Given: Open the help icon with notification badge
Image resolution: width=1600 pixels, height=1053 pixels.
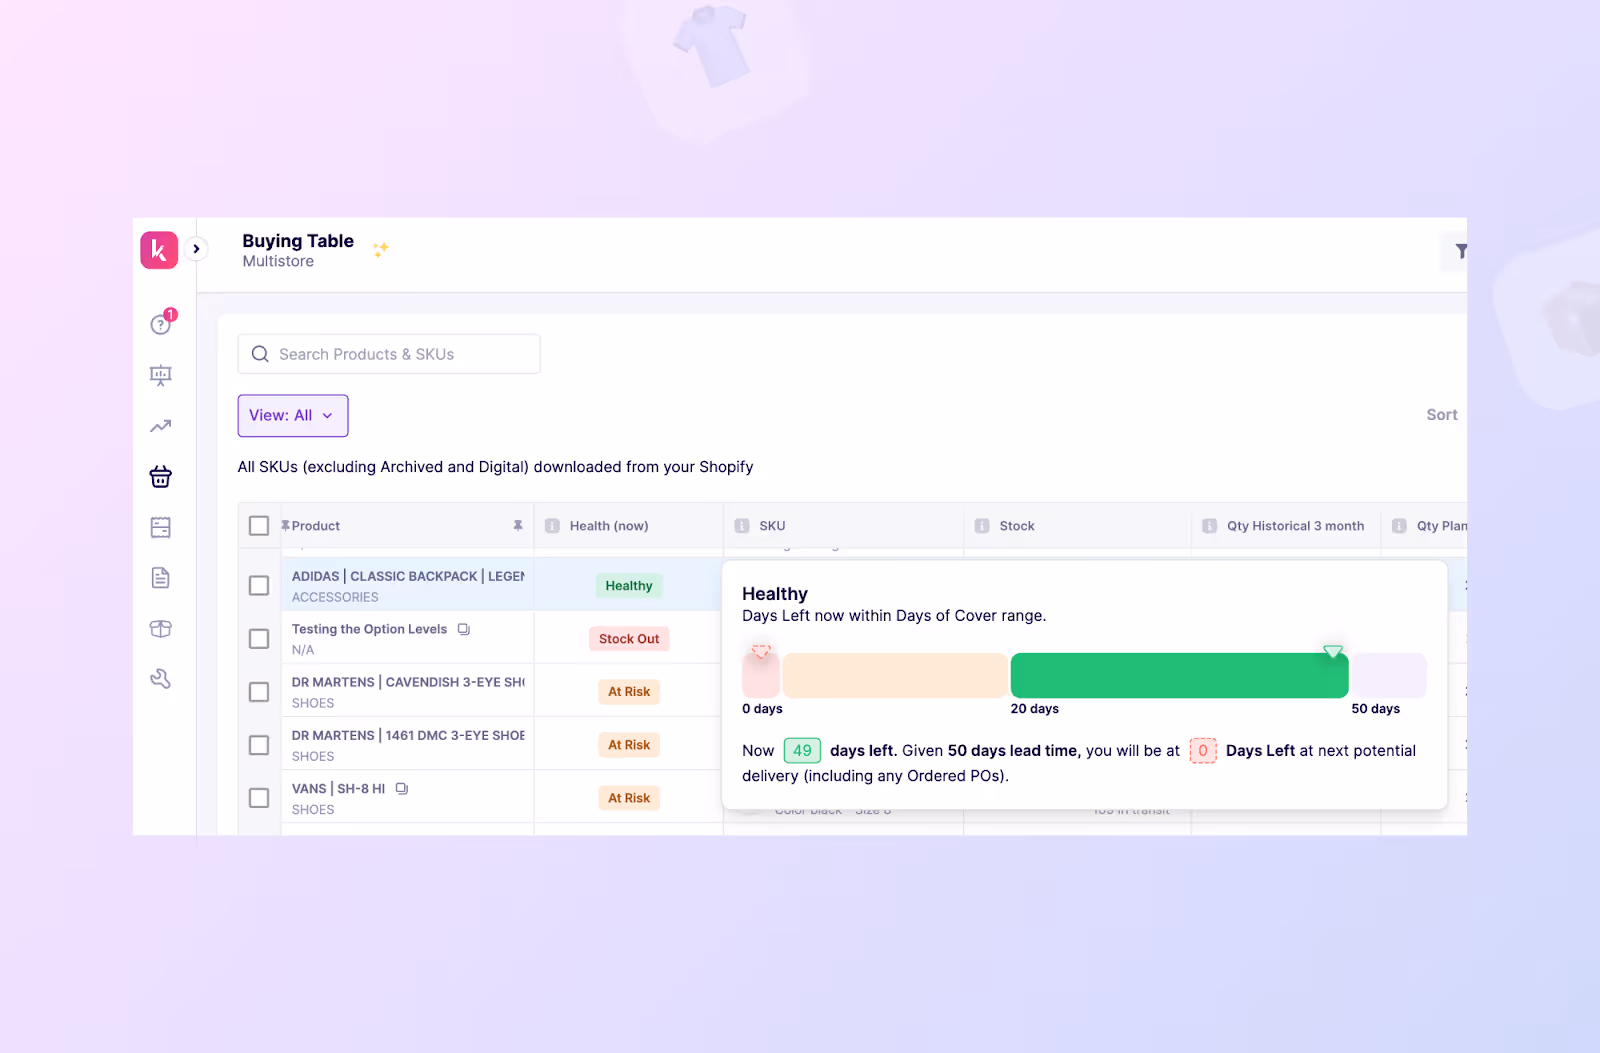Looking at the screenshot, I should 161,323.
